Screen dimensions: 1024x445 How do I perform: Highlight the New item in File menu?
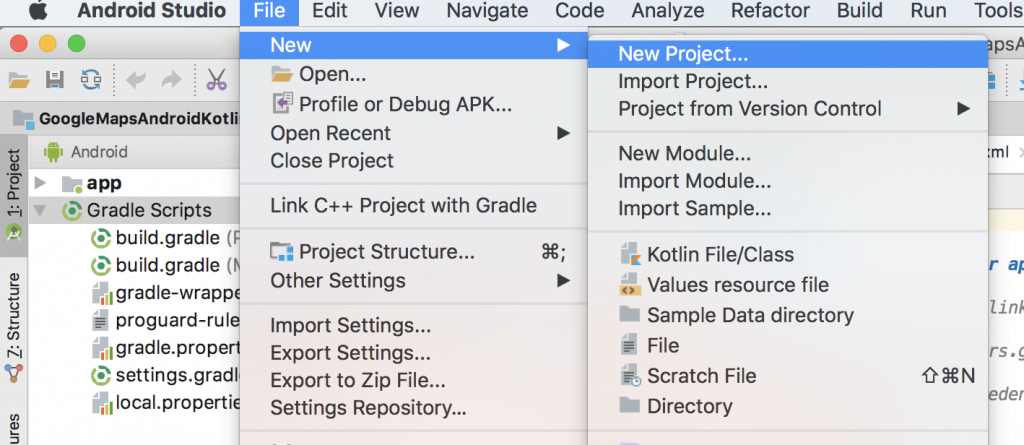pyautogui.click(x=413, y=44)
